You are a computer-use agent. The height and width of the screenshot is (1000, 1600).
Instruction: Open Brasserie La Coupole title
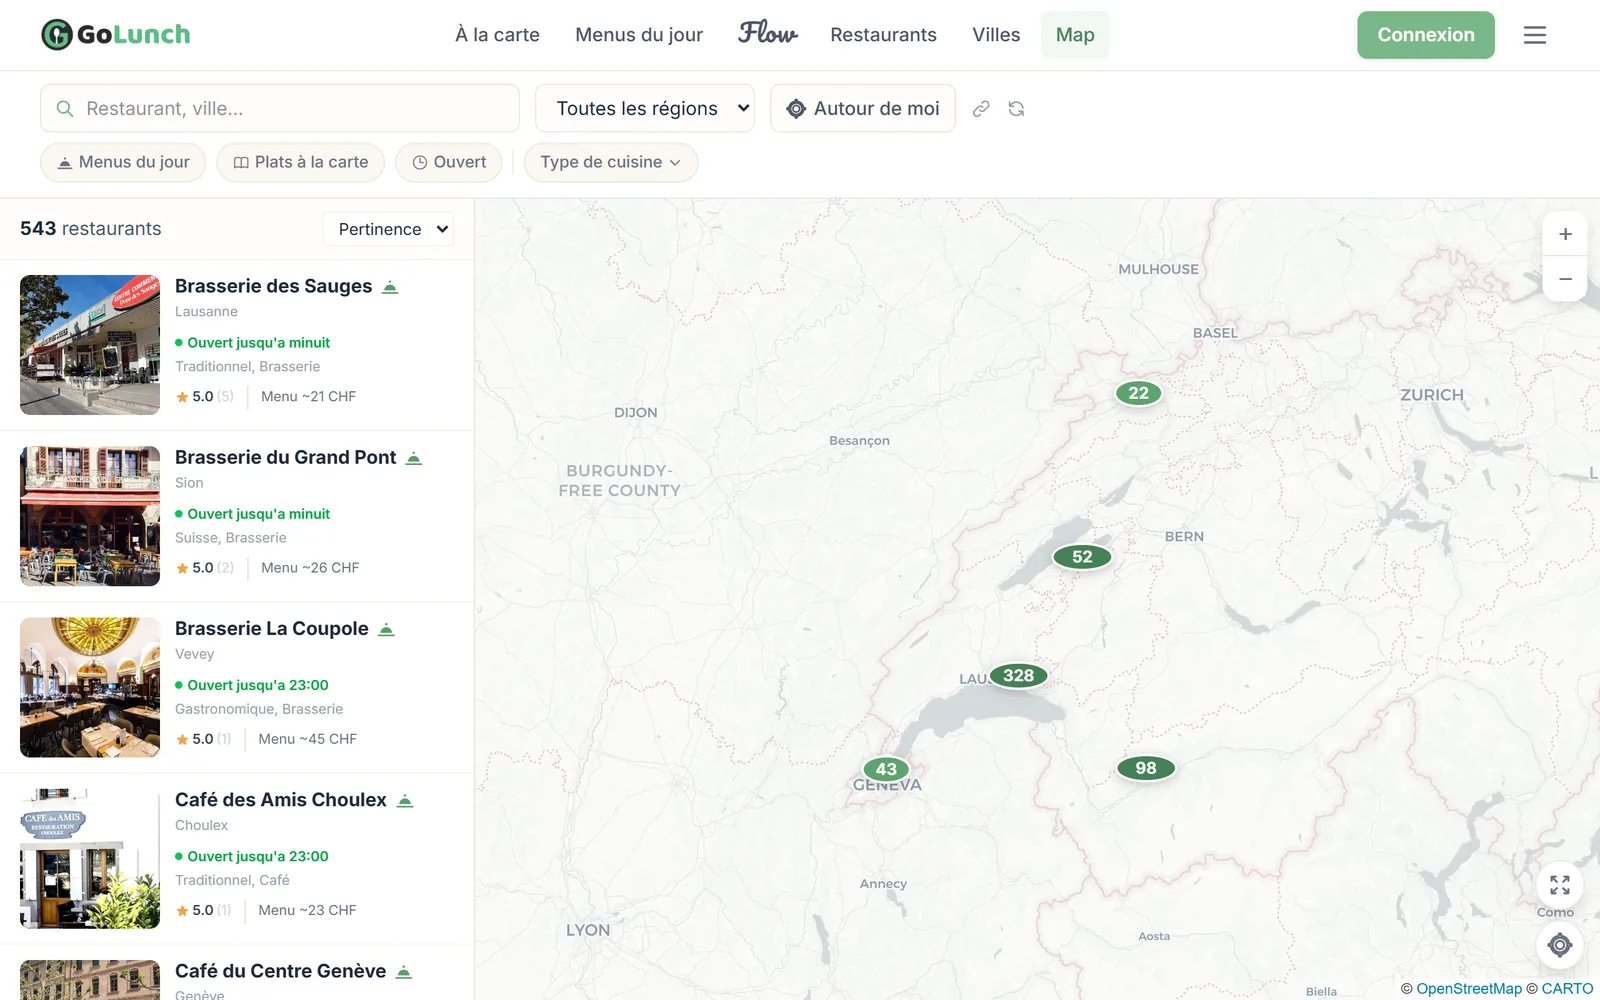point(271,628)
